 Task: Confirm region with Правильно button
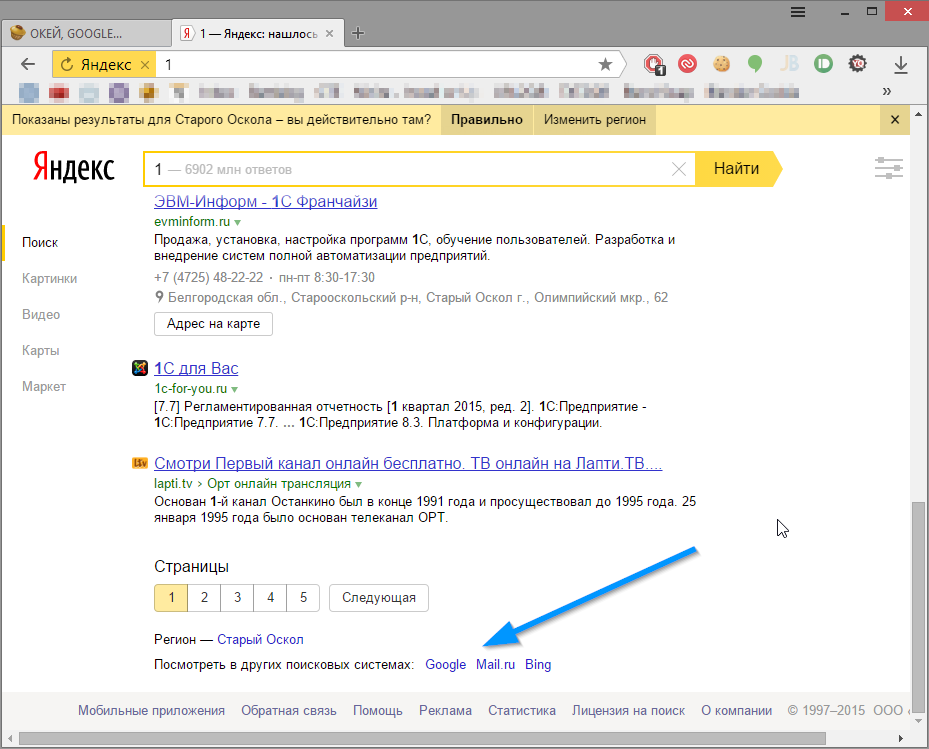486,120
